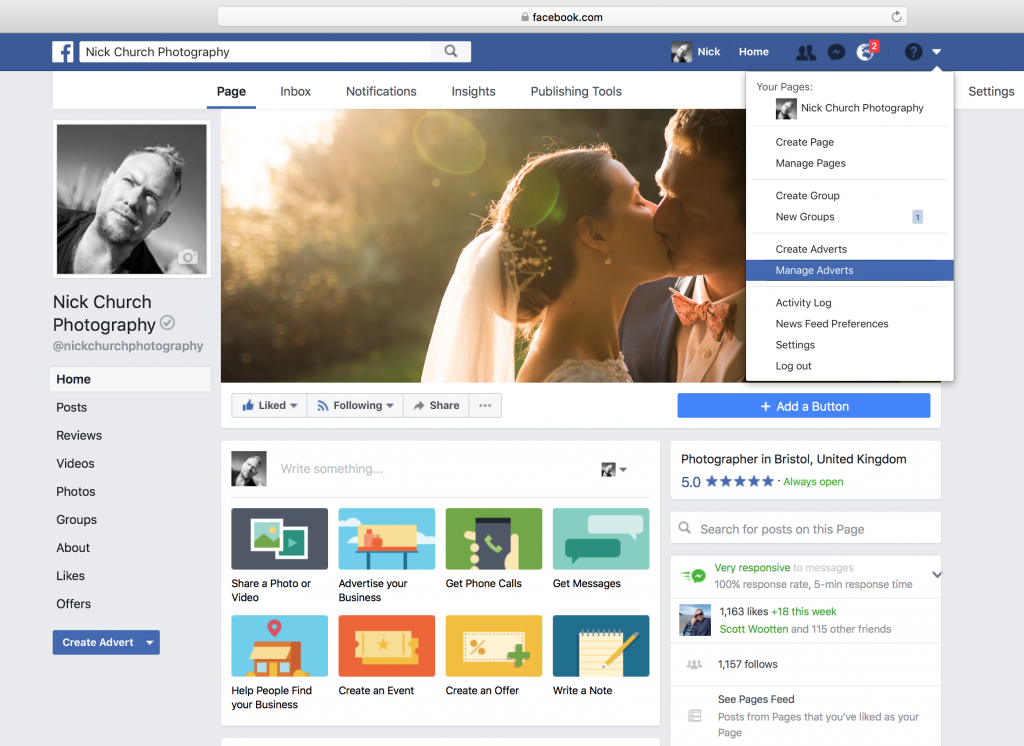Click Nick's profile picture in top bar
Screen dimensions: 1024x746
(681, 52)
